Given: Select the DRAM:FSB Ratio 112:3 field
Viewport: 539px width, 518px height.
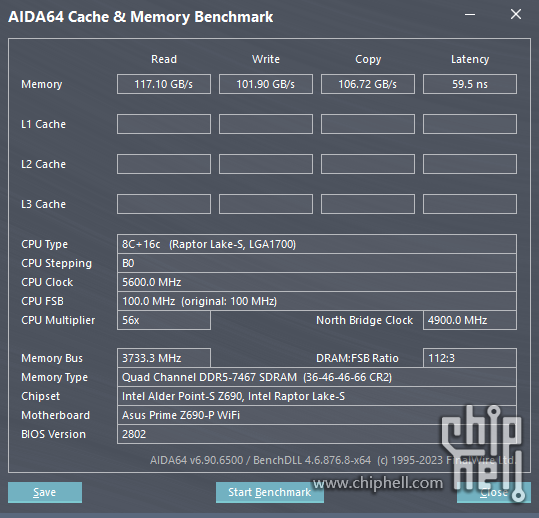Looking at the screenshot, I should (470, 358).
